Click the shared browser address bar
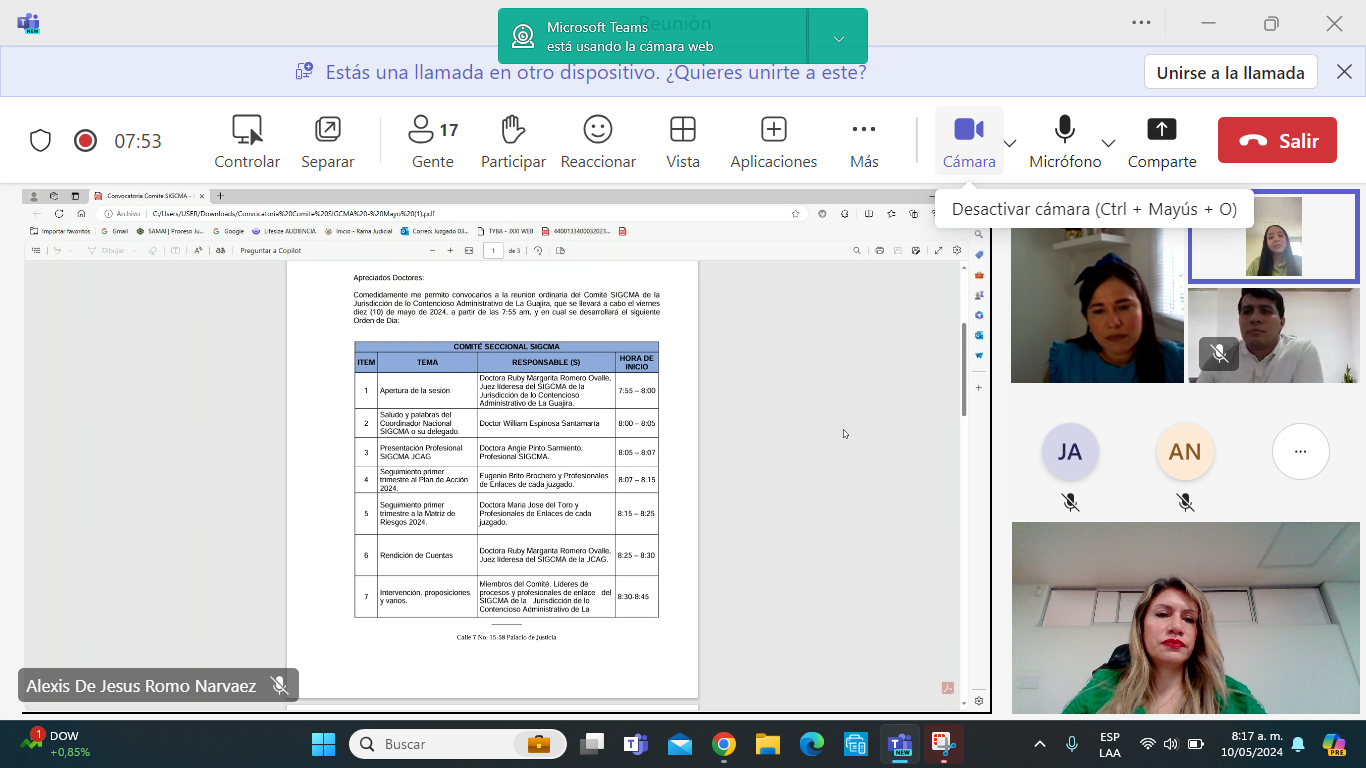Screen dimensions: 1366x768 [450, 213]
